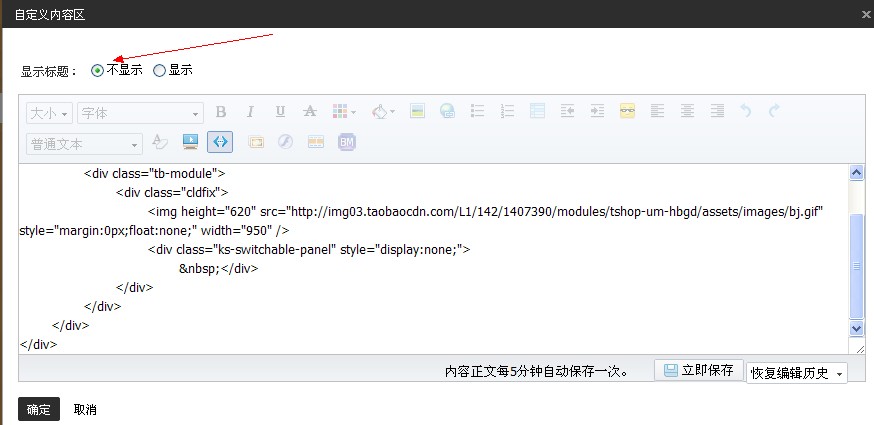
Task: Apply strikethrough formatting
Action: pyautogui.click(x=310, y=113)
